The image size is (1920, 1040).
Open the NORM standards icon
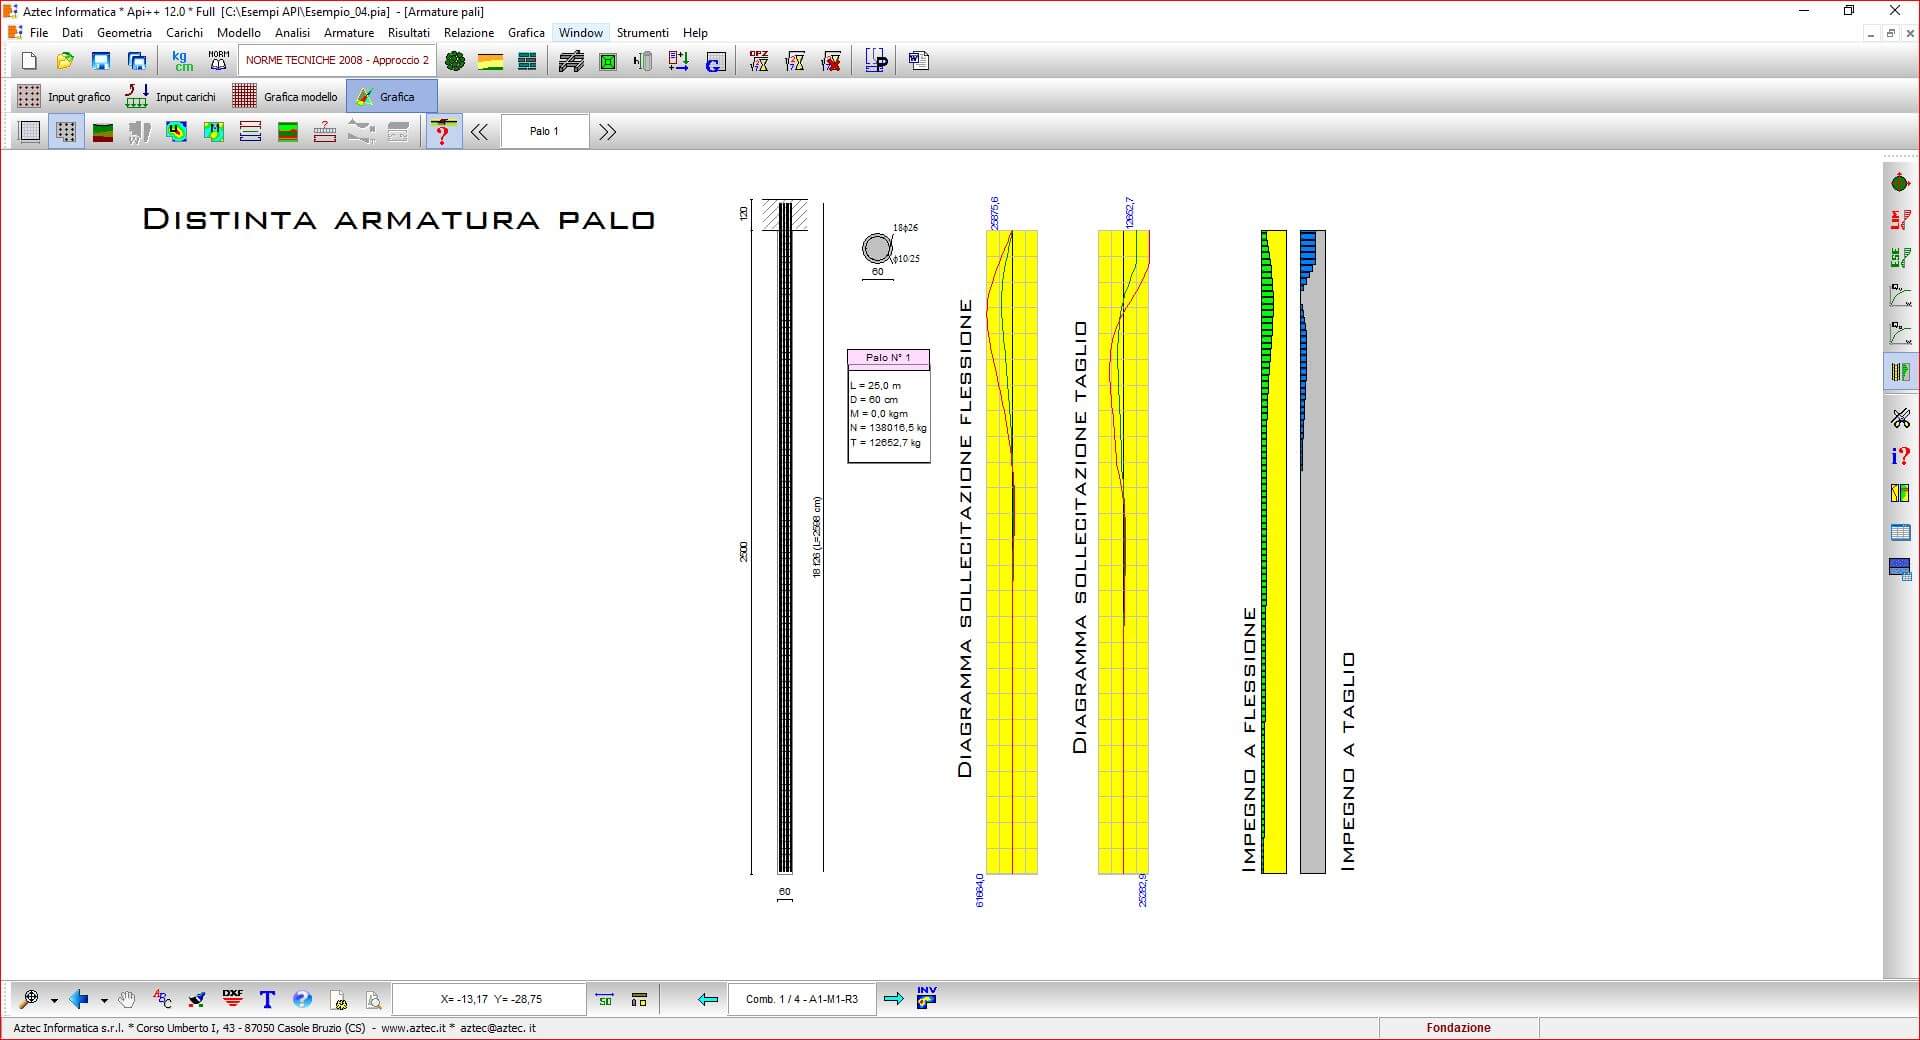tap(218, 61)
